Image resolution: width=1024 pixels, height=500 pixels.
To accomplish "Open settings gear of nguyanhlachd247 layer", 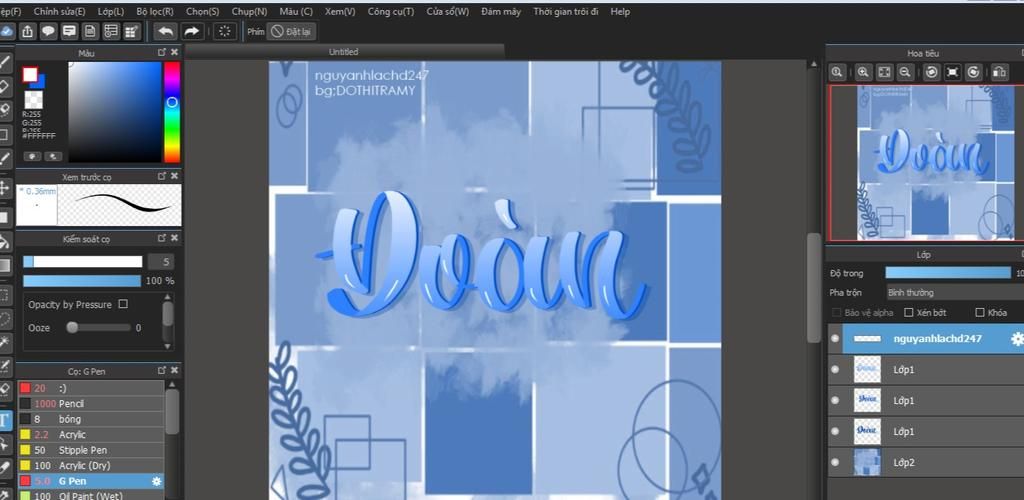I will (1017, 339).
